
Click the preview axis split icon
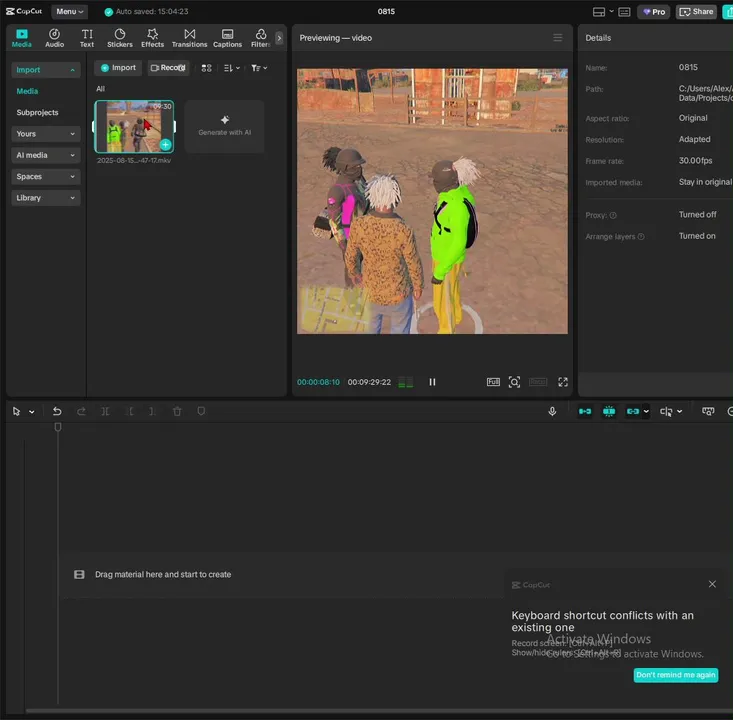point(666,411)
